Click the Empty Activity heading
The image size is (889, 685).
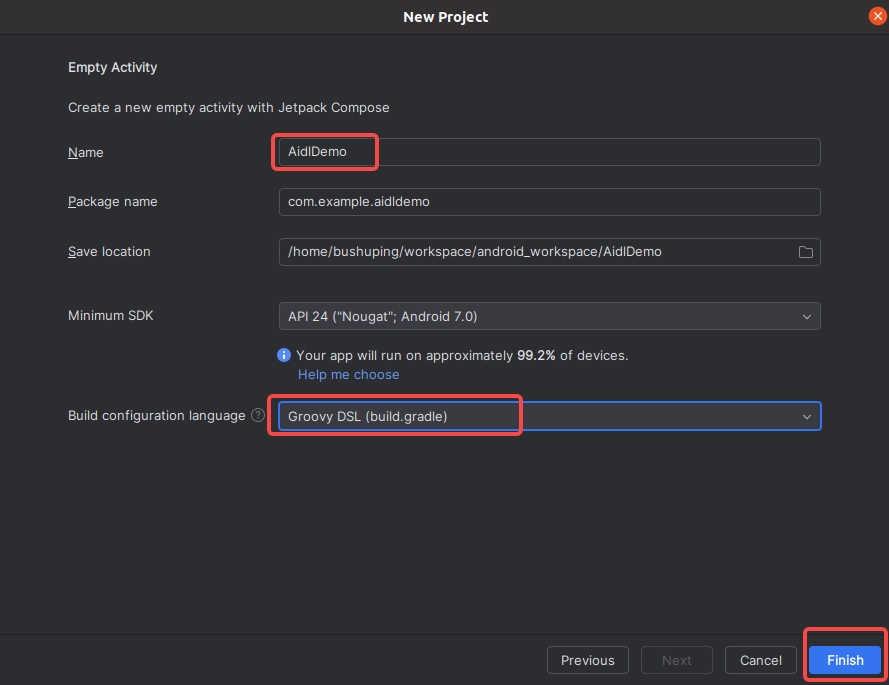113,68
